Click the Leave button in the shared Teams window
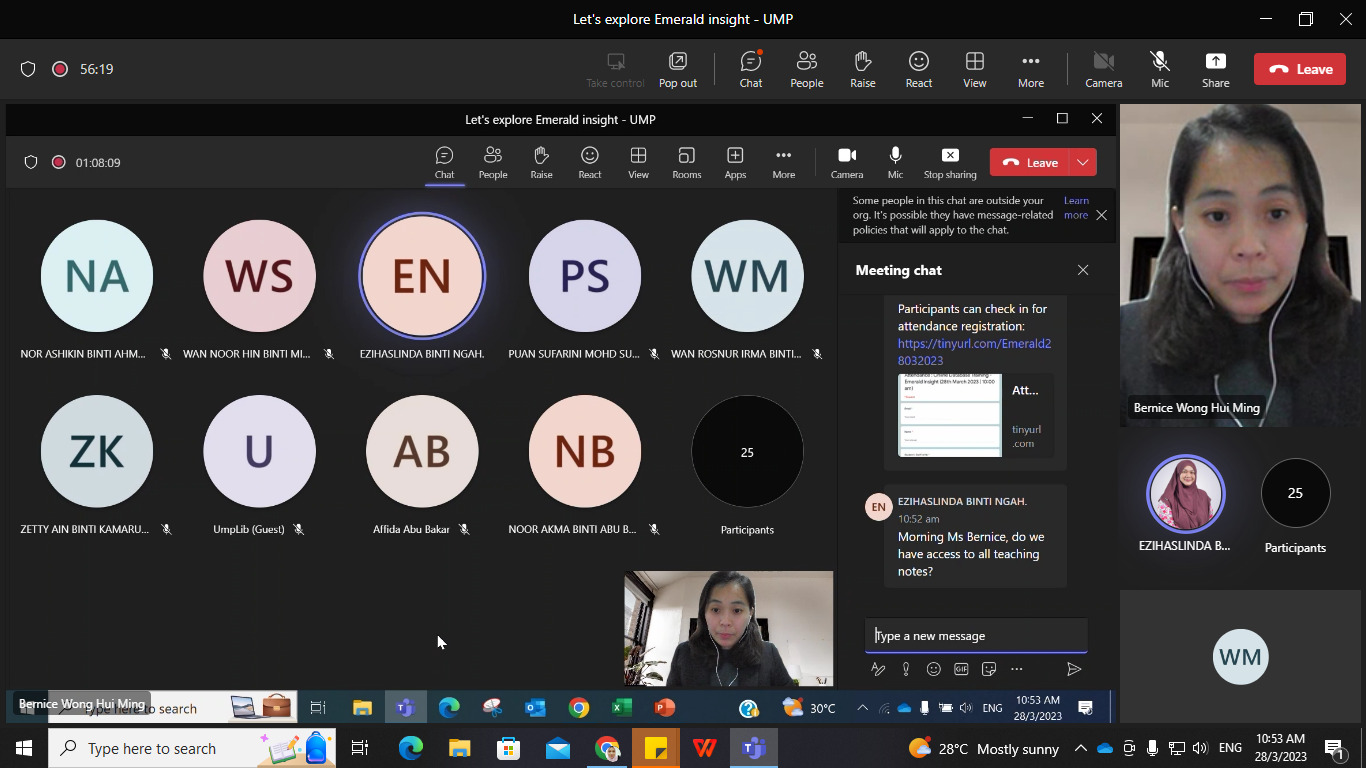 pyautogui.click(x=1030, y=162)
